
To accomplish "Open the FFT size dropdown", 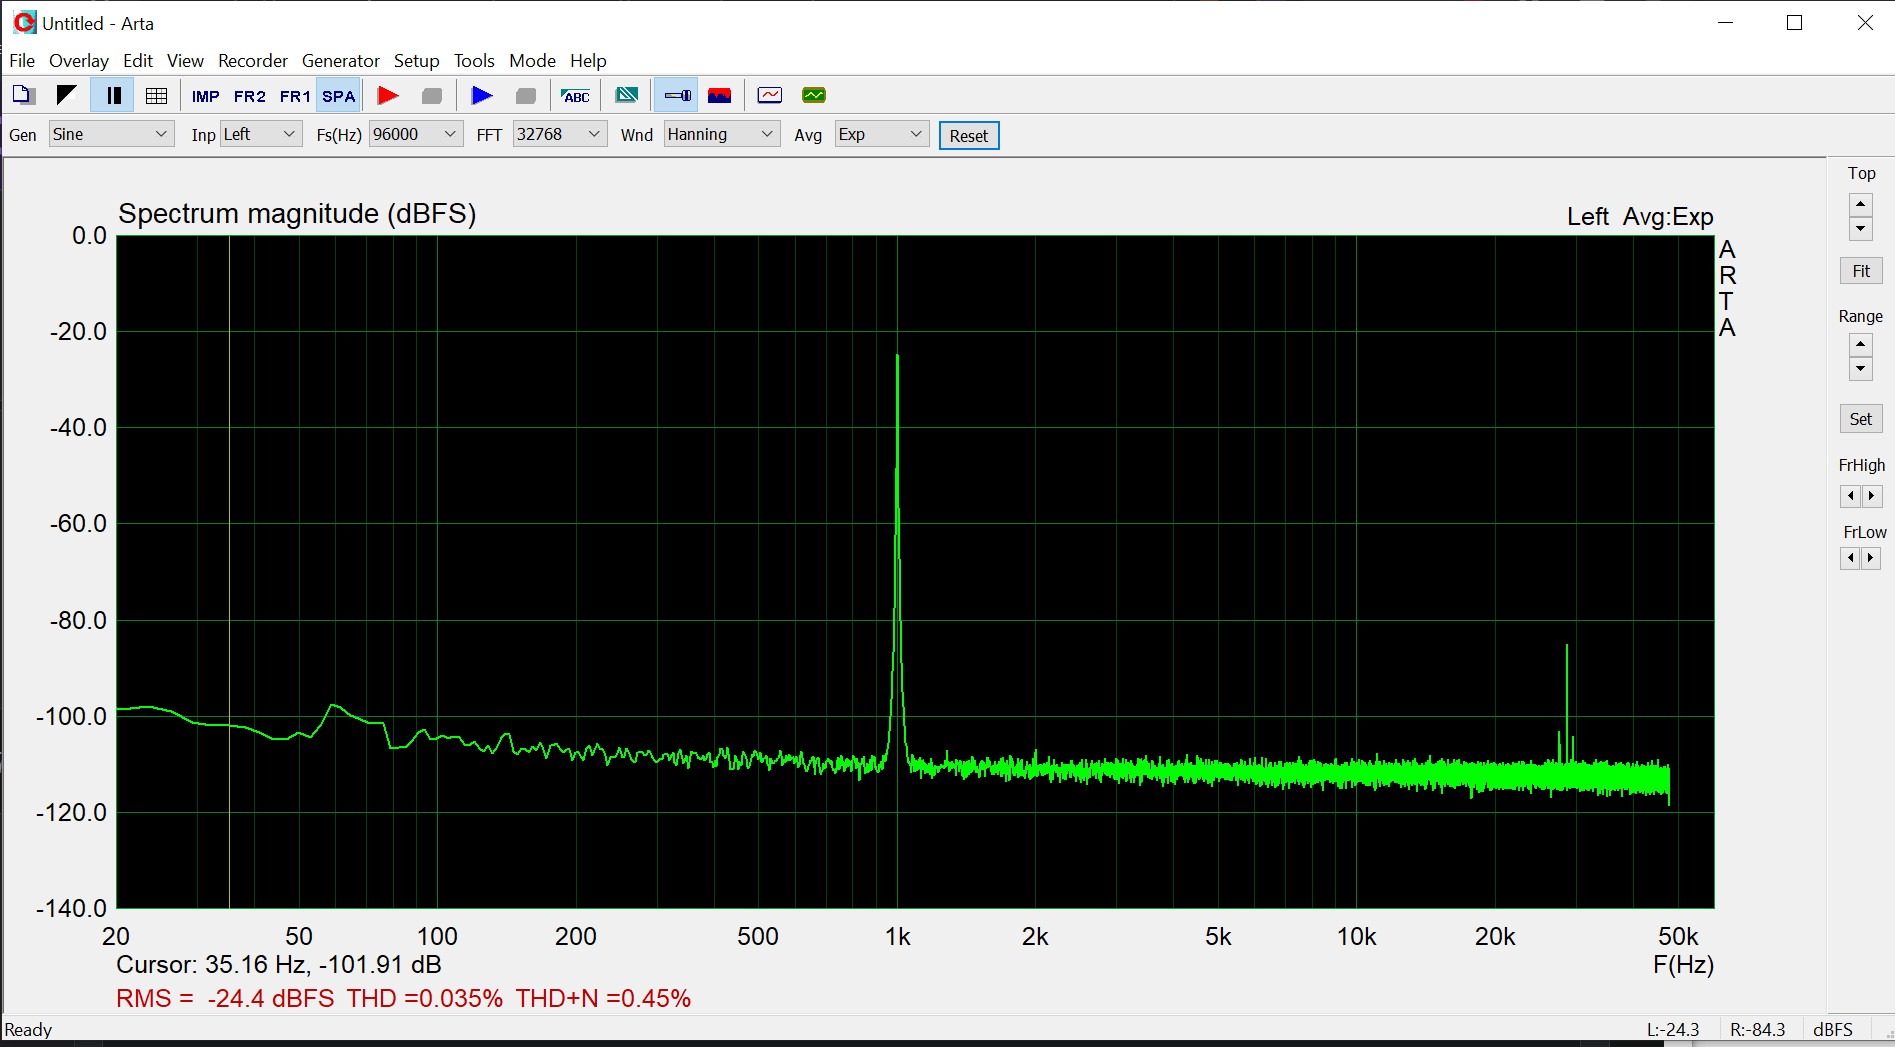I will [x=559, y=134].
